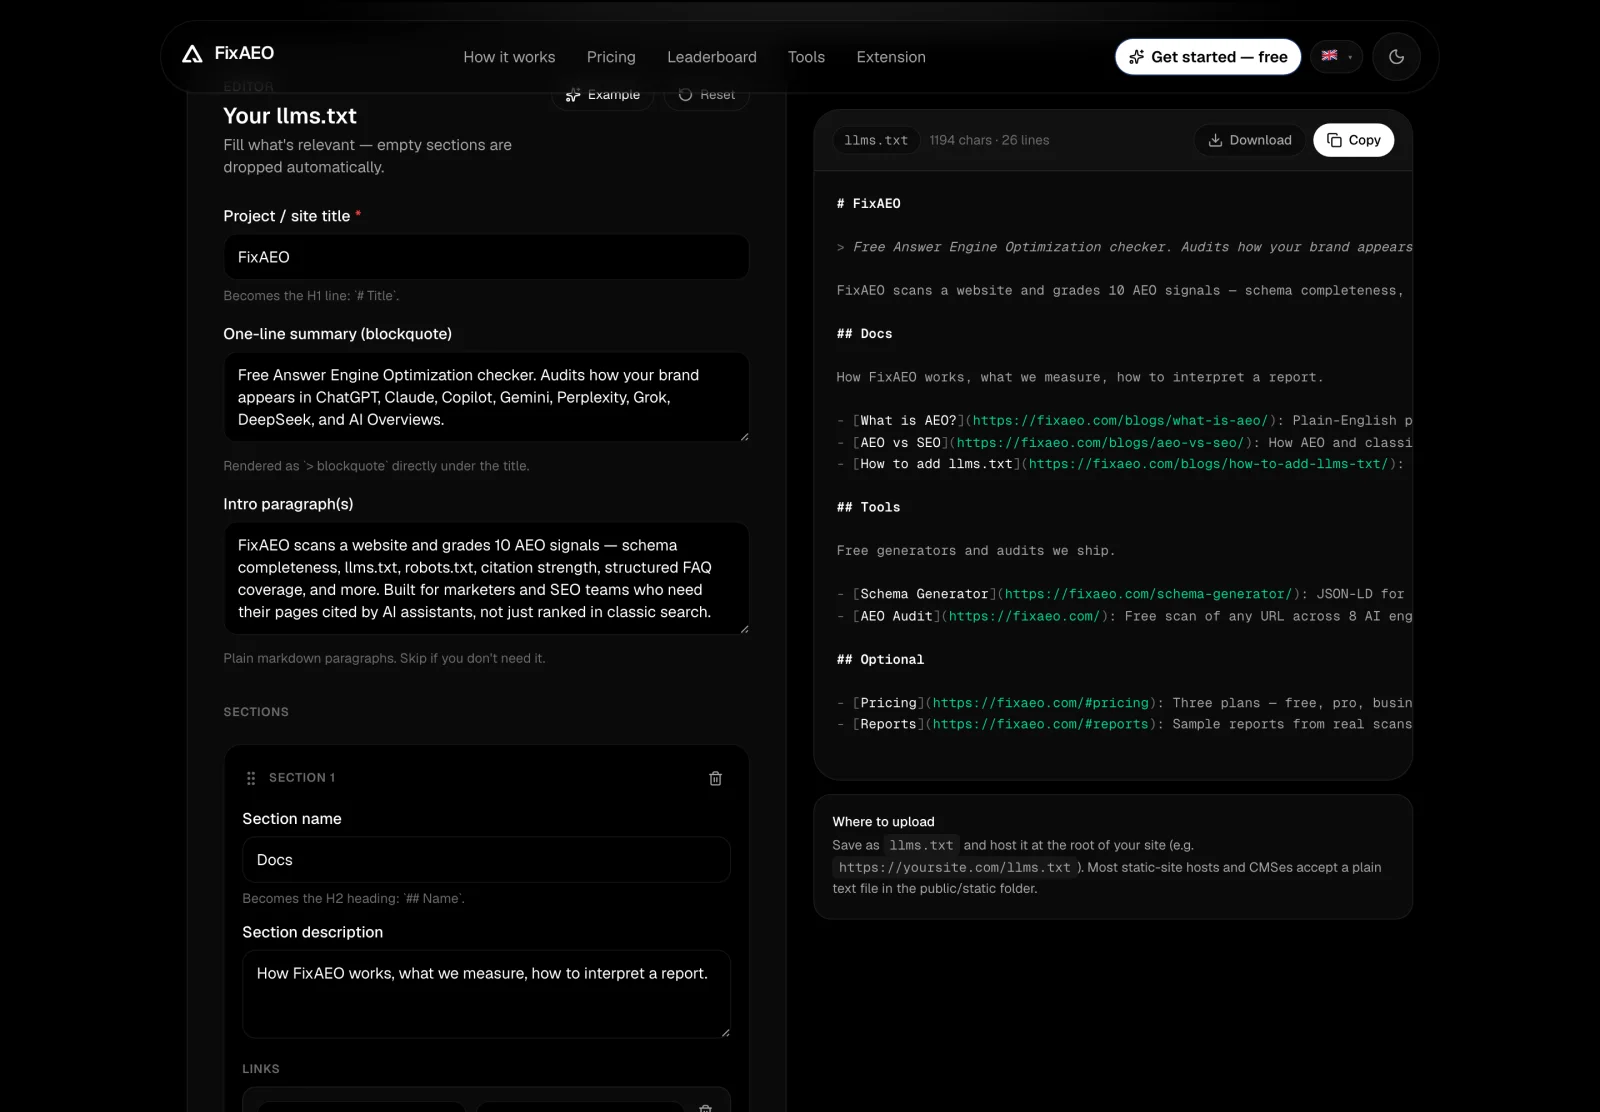
Task: Click the copy clipboard icon
Action: (1334, 140)
